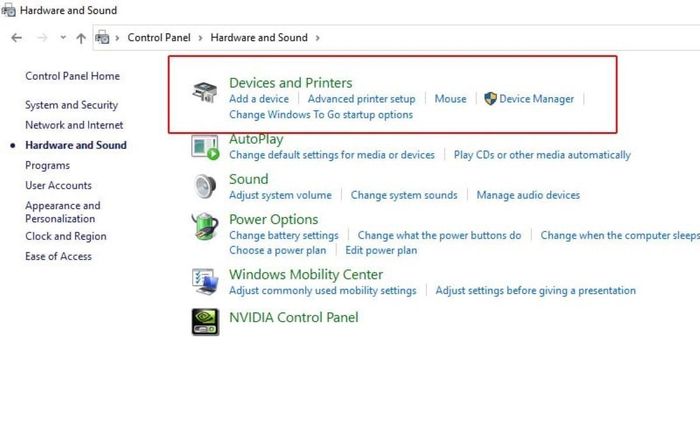
Task: Open Programs category in sidebar
Action: point(47,166)
